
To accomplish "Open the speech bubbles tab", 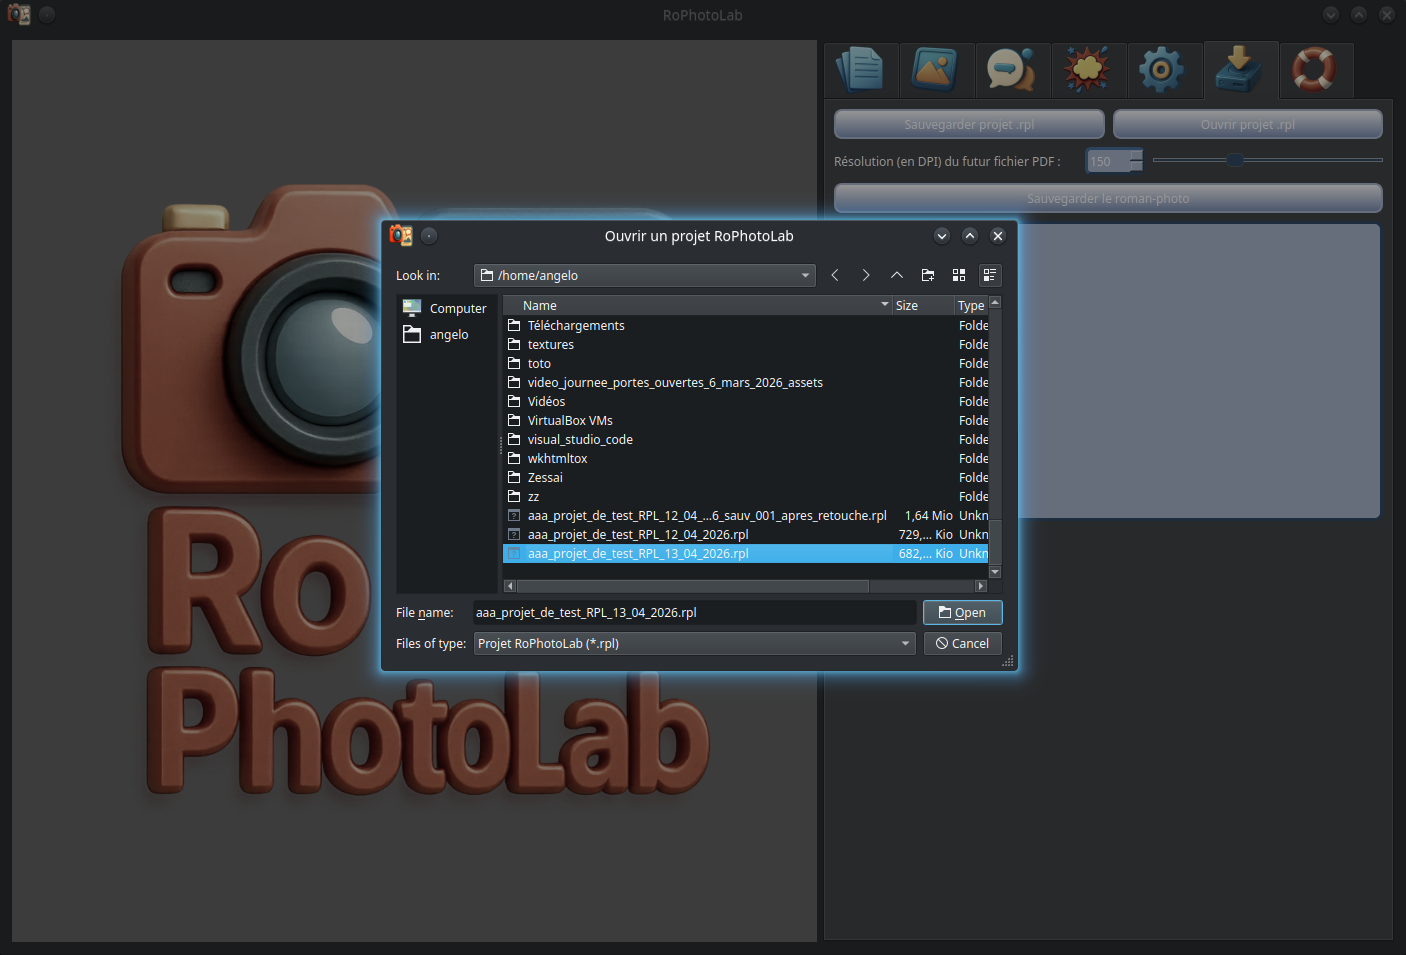I will coord(1012,70).
